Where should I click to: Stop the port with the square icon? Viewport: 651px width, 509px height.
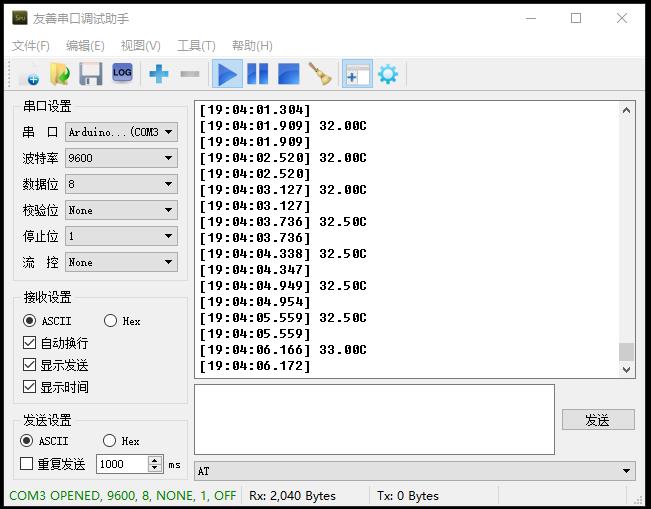pyautogui.click(x=289, y=74)
